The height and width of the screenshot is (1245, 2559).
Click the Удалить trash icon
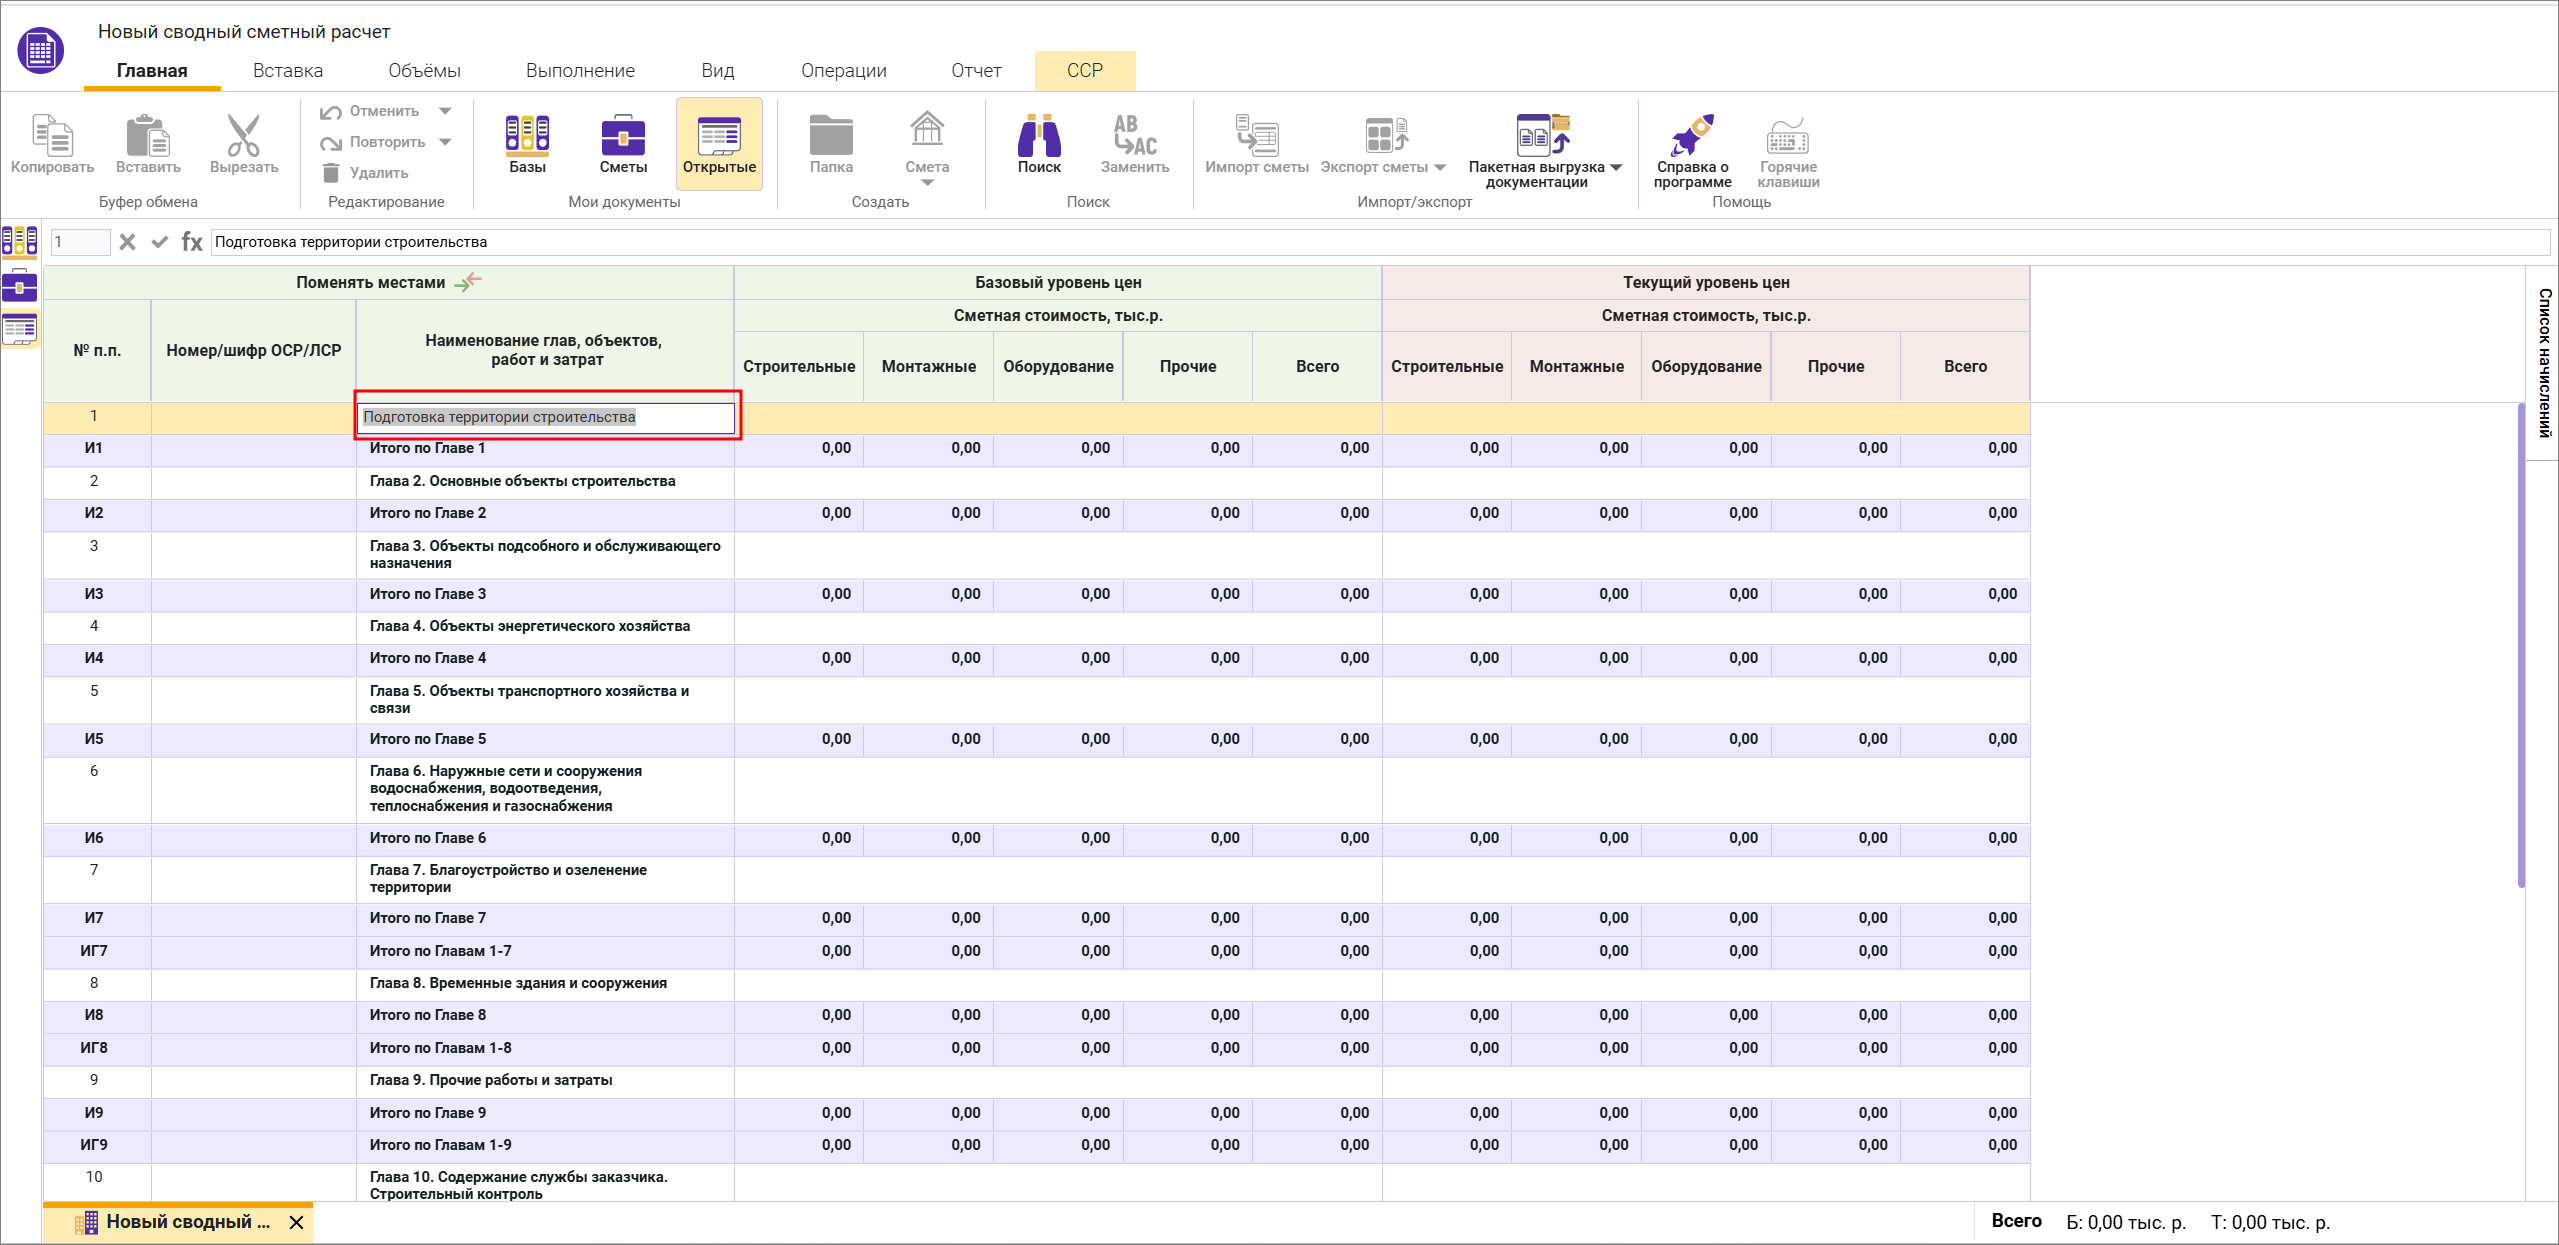(331, 173)
